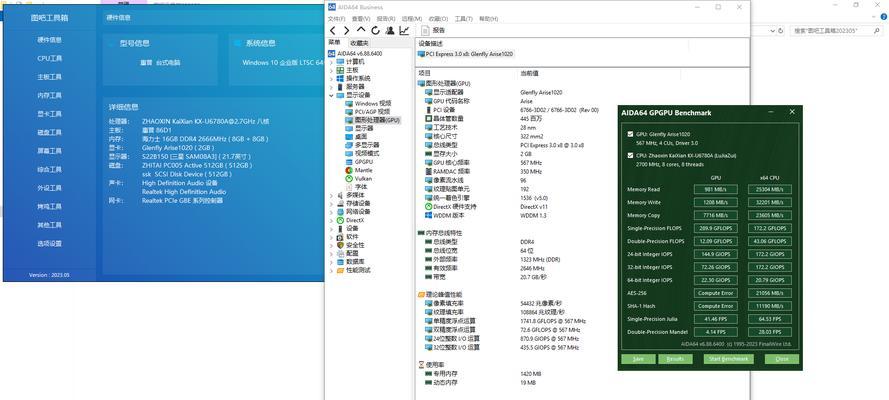Image resolution: width=889 pixels, height=400 pixels.
Task: Click the 理论峰值性能 section icon
Action: click(x=421, y=295)
